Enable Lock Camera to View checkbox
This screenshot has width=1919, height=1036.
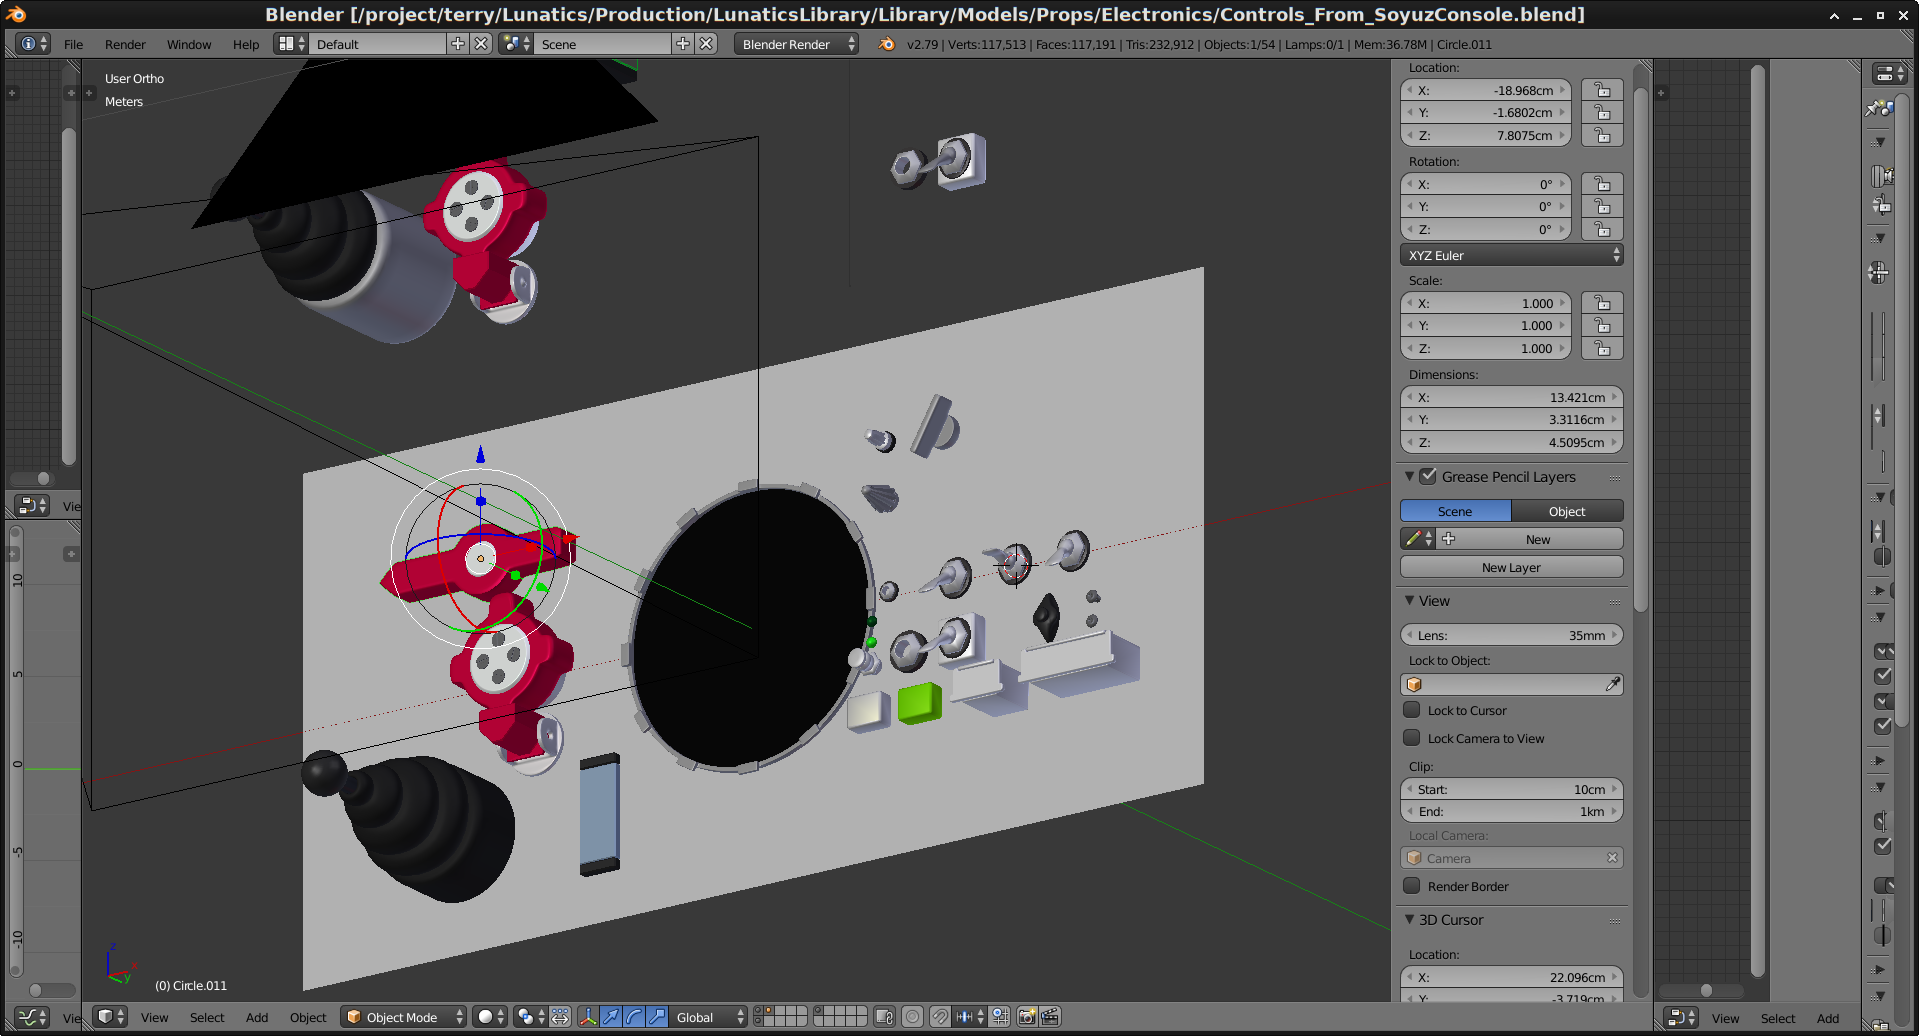click(1412, 738)
